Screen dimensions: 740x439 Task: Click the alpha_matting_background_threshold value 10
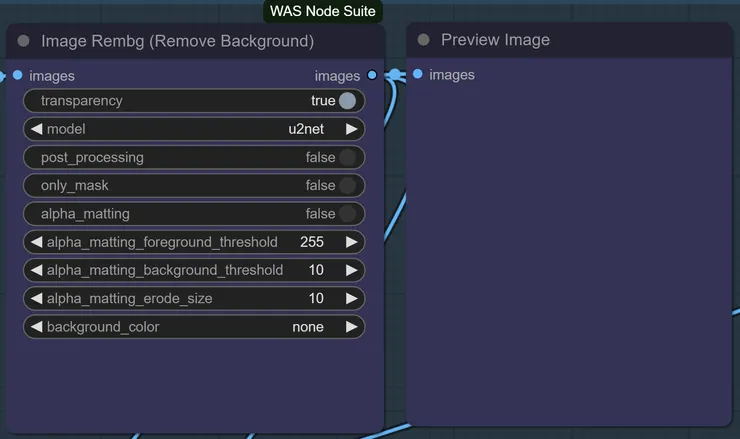pos(316,270)
